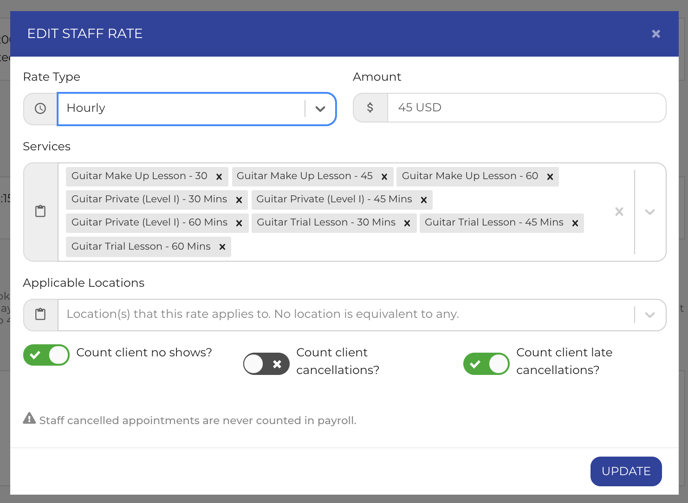The height and width of the screenshot is (503, 688).
Task: Open the Rate Type dropdown
Action: point(320,109)
